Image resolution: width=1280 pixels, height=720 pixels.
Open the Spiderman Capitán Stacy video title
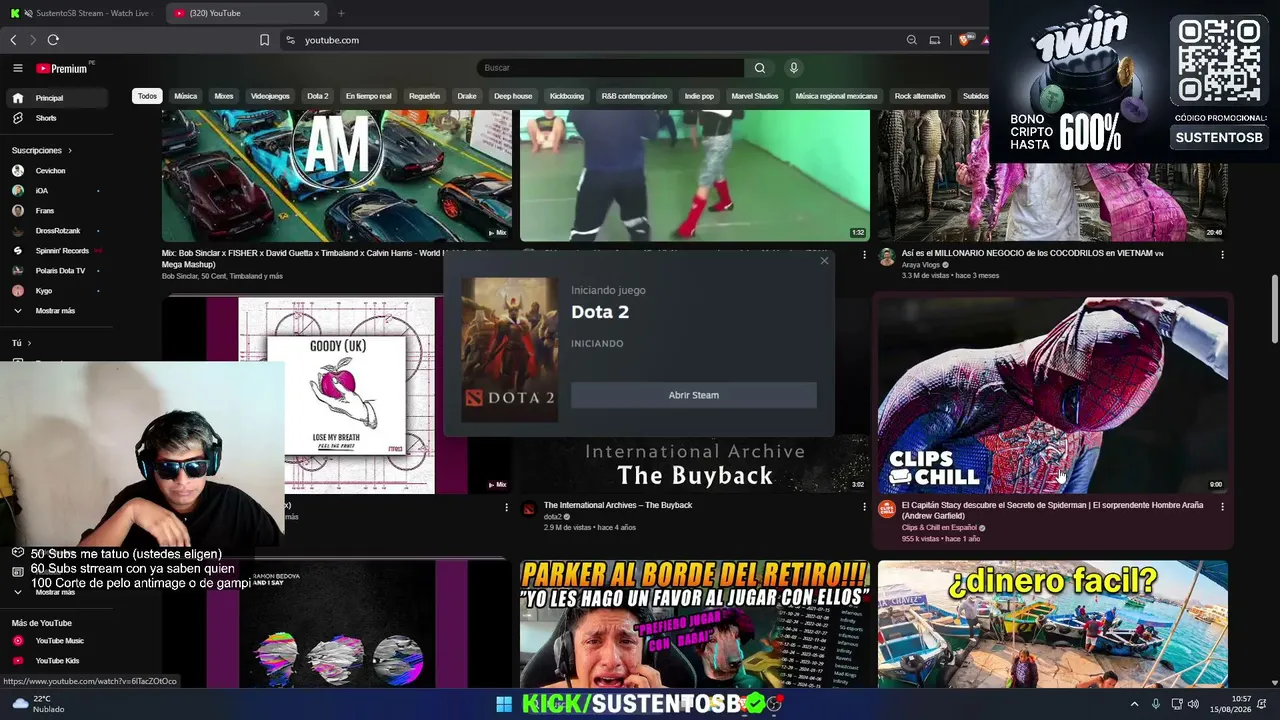(1052, 510)
